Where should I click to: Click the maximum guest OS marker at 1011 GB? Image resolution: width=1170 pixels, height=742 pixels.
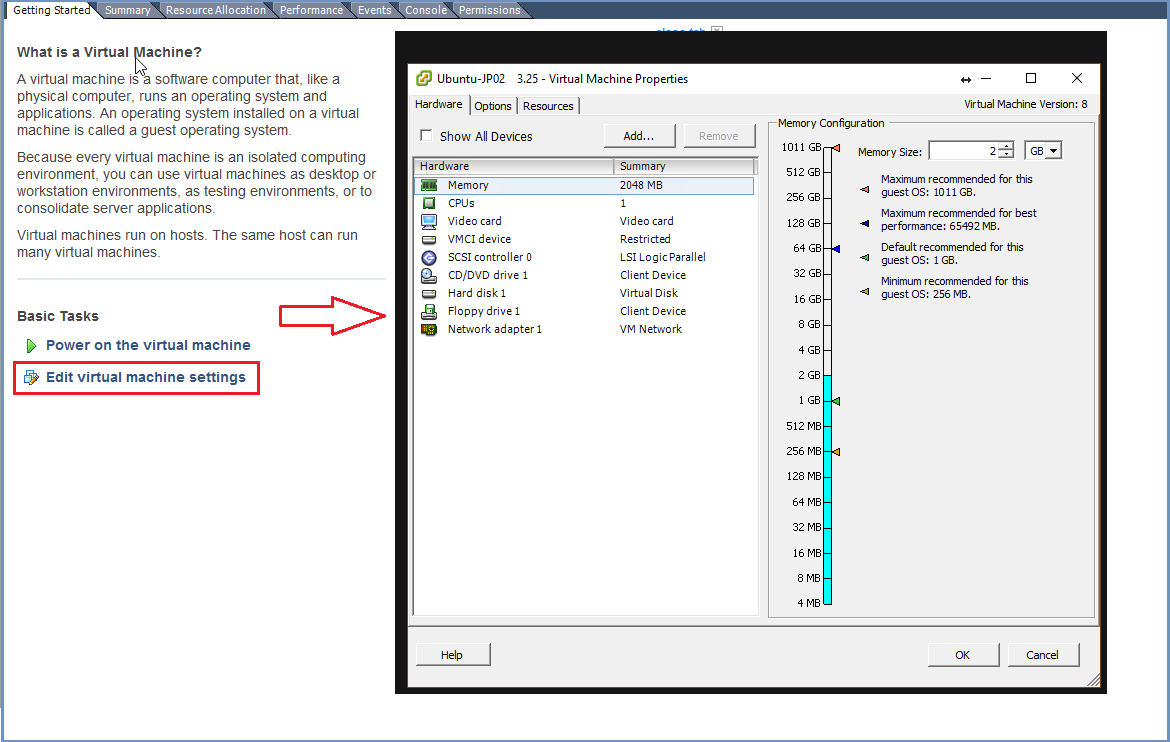[836, 148]
